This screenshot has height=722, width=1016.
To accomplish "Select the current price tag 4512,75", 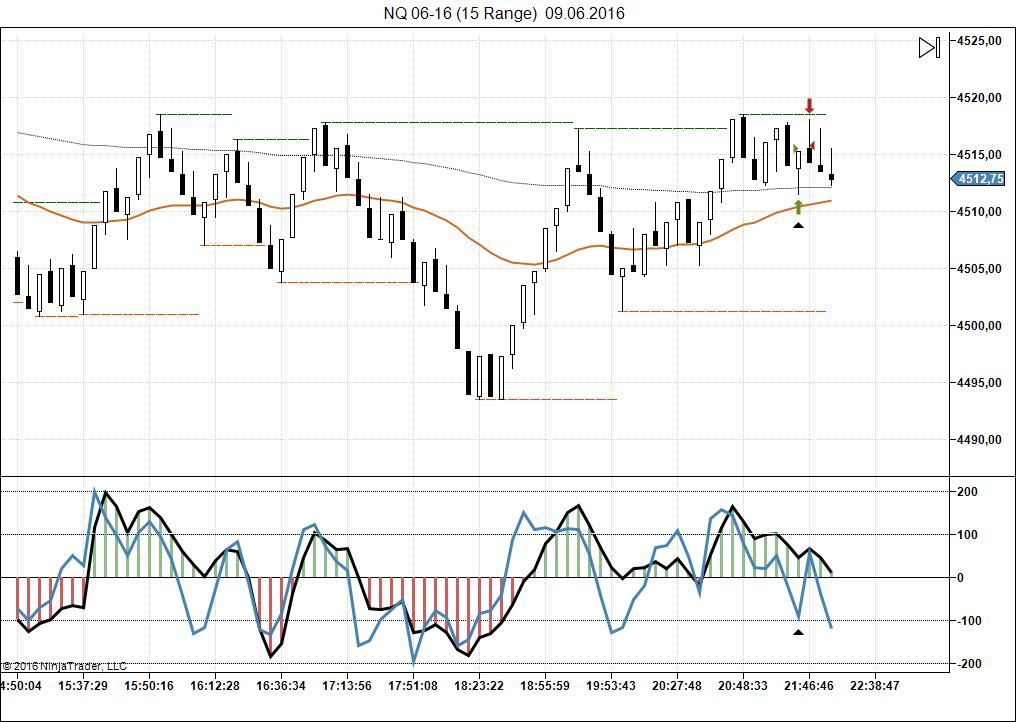I will pyautogui.click(x=978, y=178).
